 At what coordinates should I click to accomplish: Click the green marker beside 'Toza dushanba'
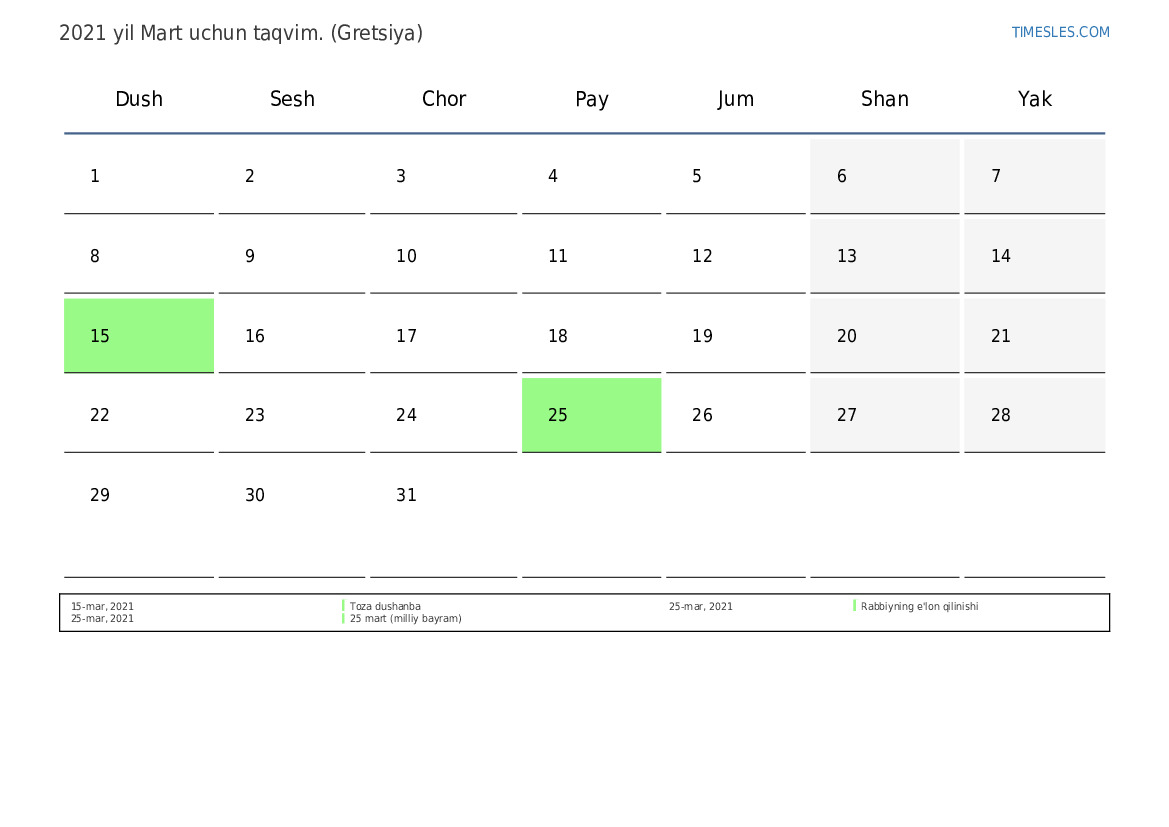pos(343,606)
